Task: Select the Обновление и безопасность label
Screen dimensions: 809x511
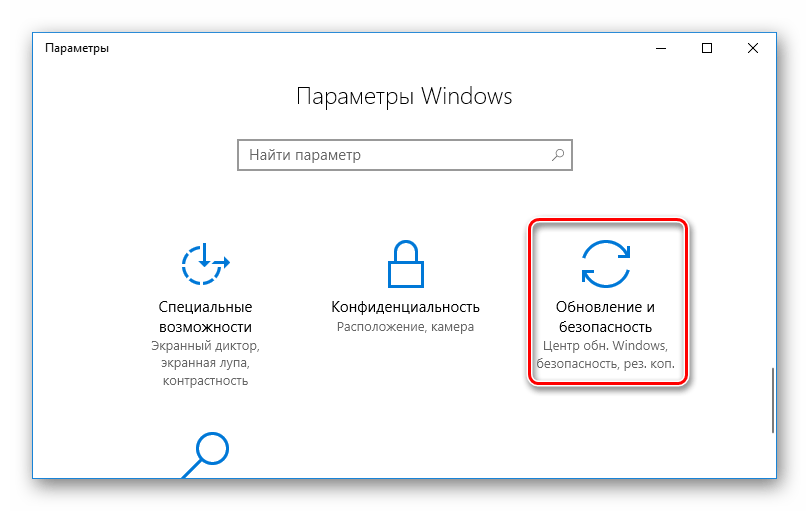Action: click(x=605, y=317)
